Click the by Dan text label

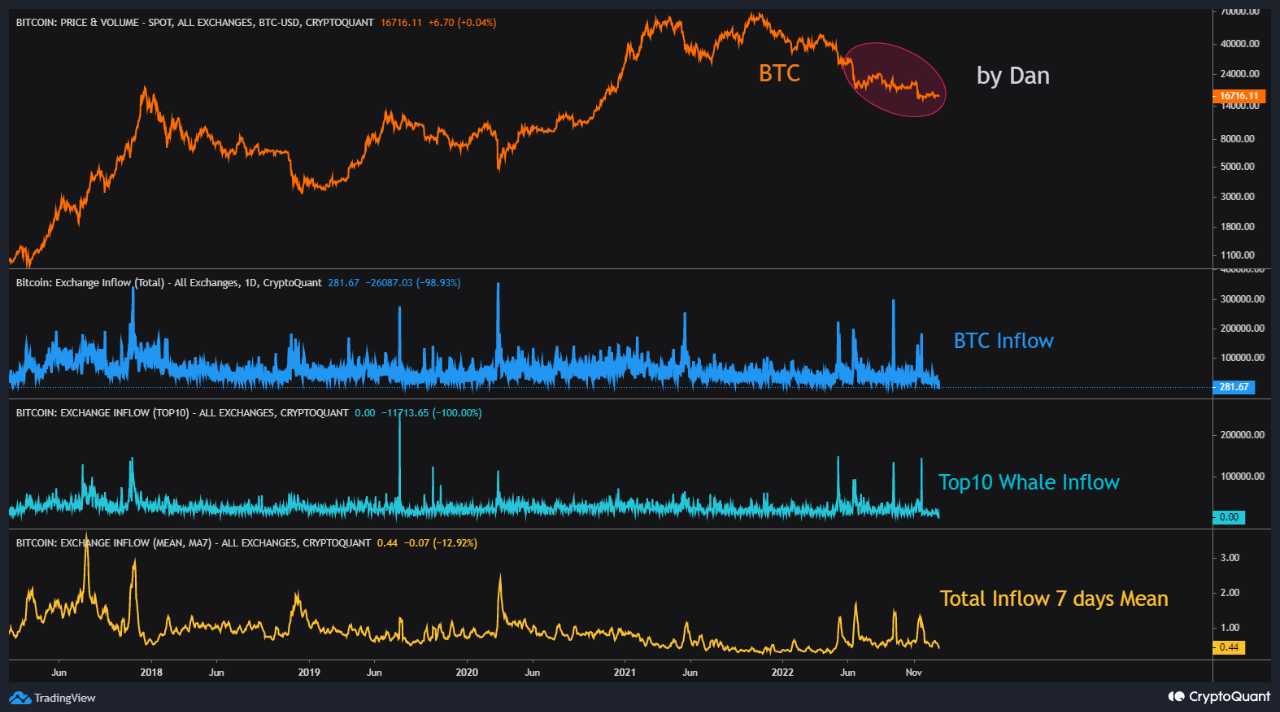[x=1012, y=75]
